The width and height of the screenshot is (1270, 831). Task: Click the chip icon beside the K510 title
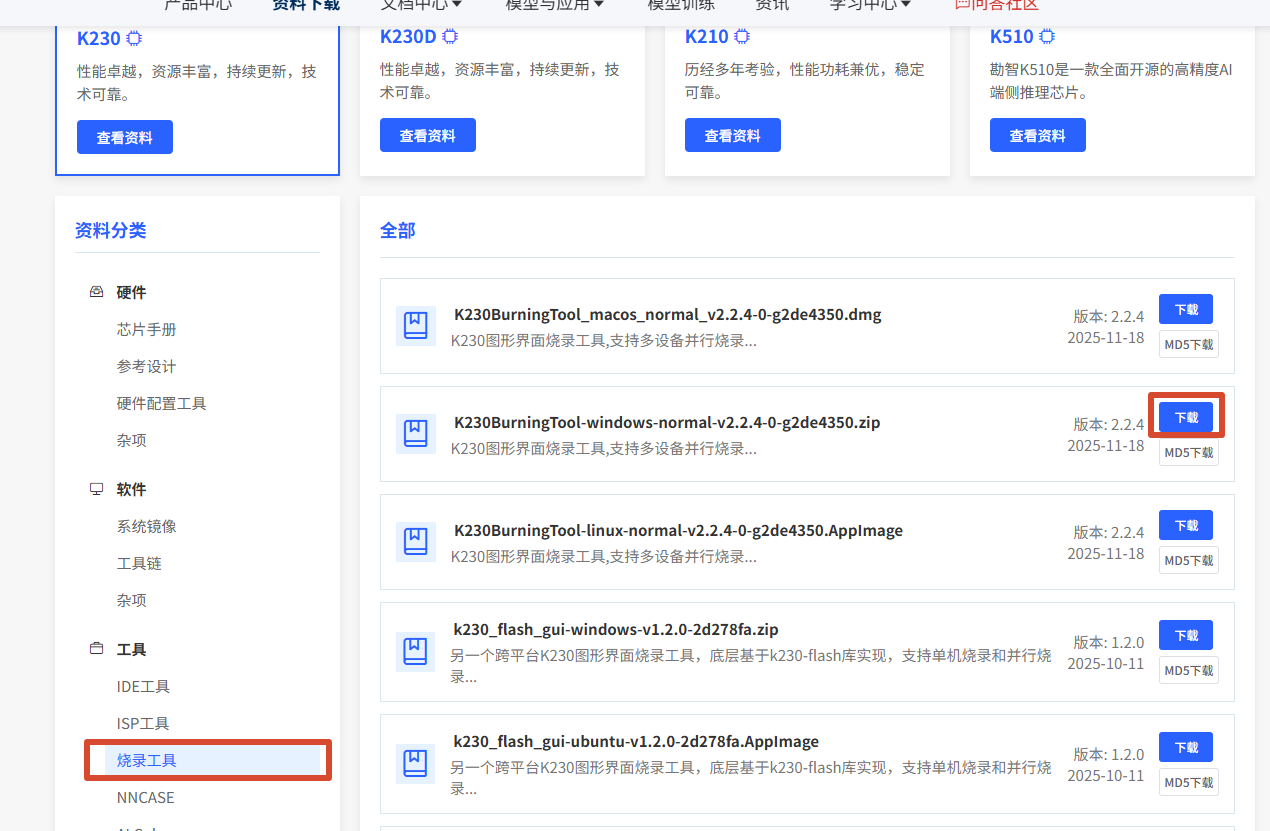tap(1047, 37)
